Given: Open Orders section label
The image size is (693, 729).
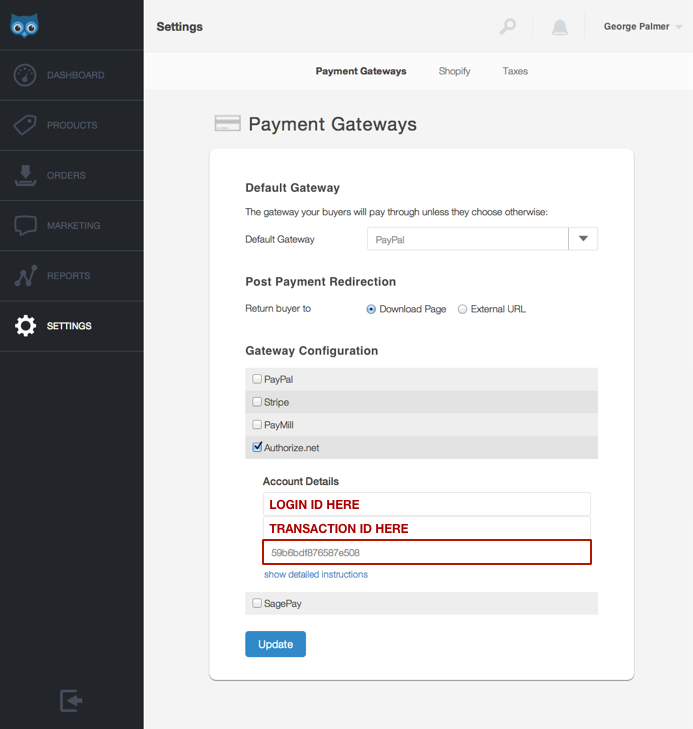Looking at the screenshot, I should click(x=66, y=176).
